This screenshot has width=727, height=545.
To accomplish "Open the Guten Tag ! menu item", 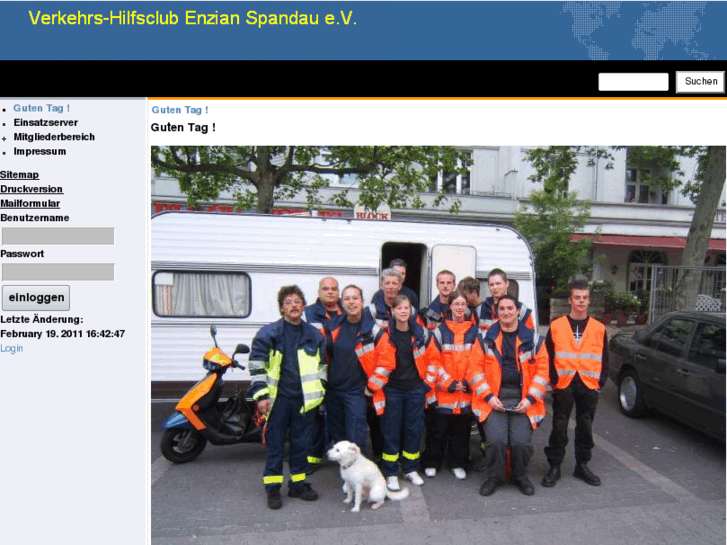I will tap(42, 108).
